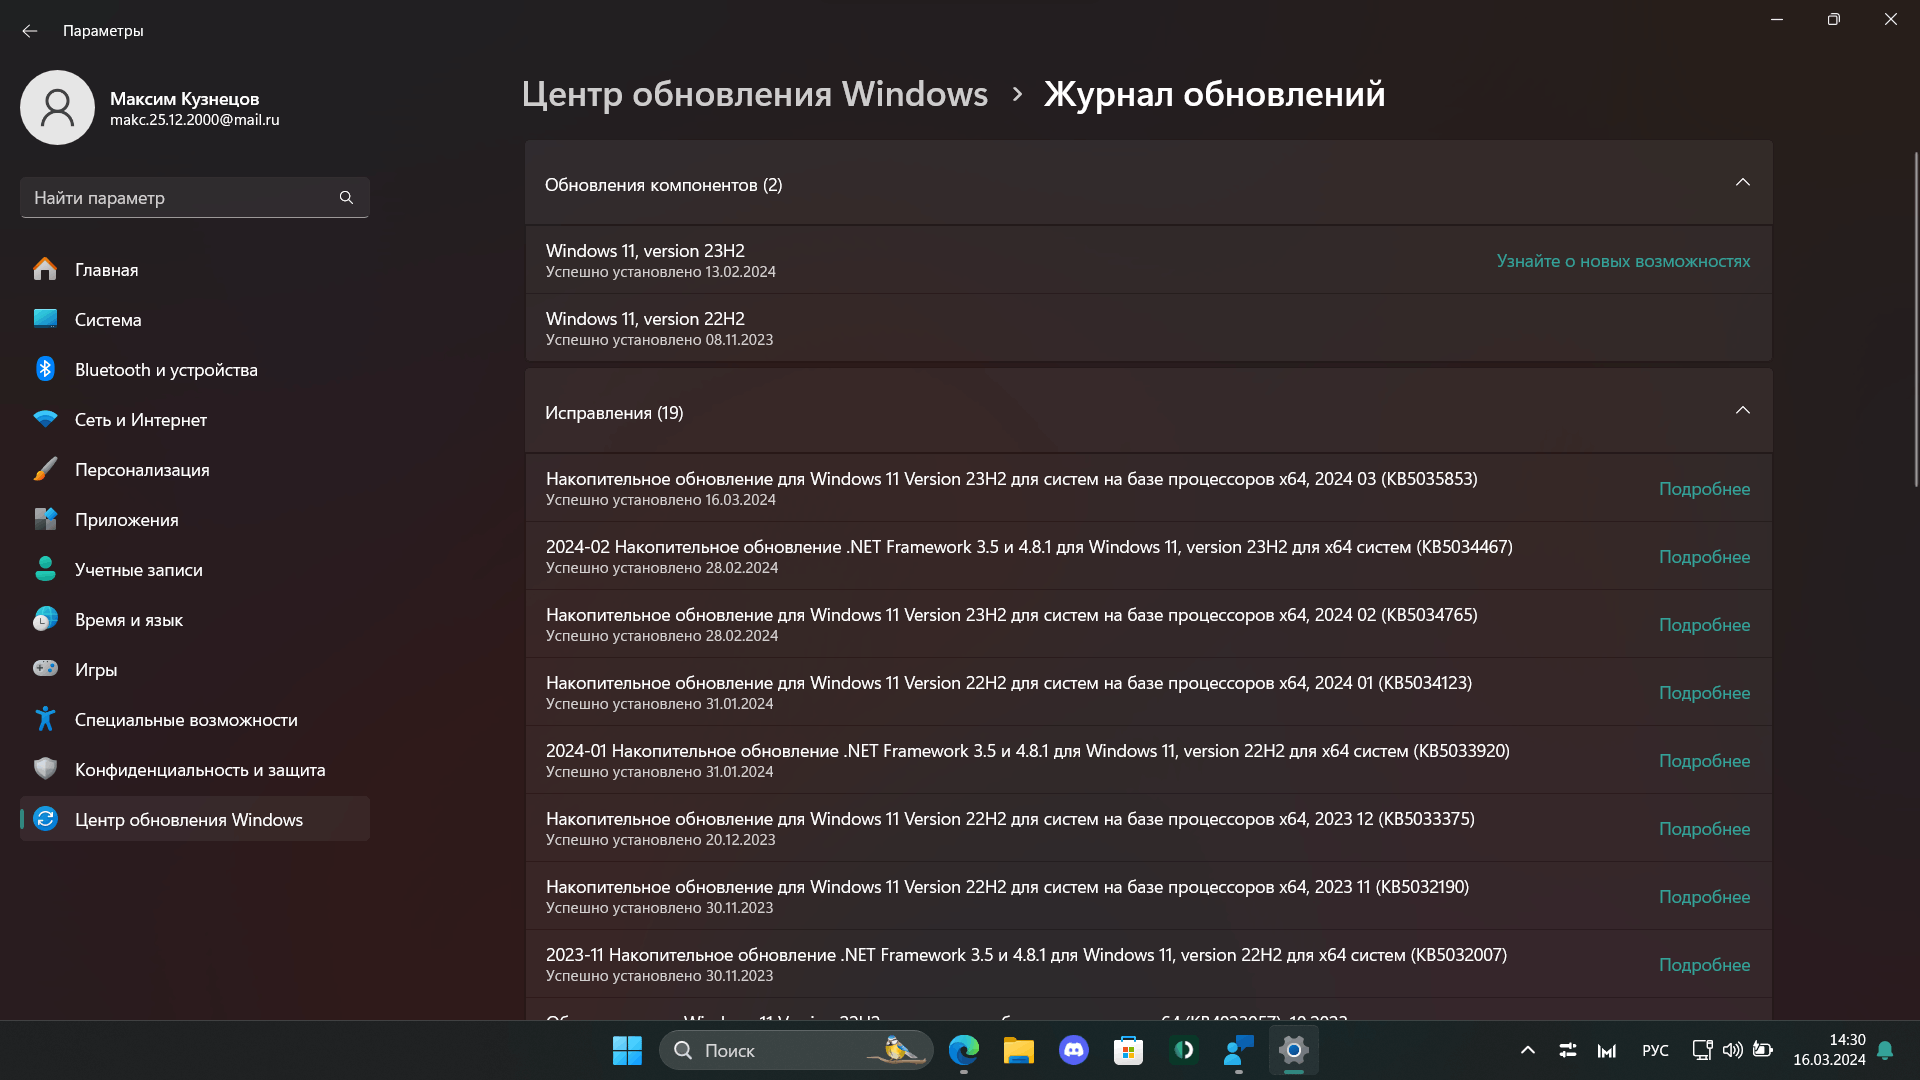The width and height of the screenshot is (1920, 1080).
Task: Open Подробнее for KB5034467 update
Action: point(1704,557)
